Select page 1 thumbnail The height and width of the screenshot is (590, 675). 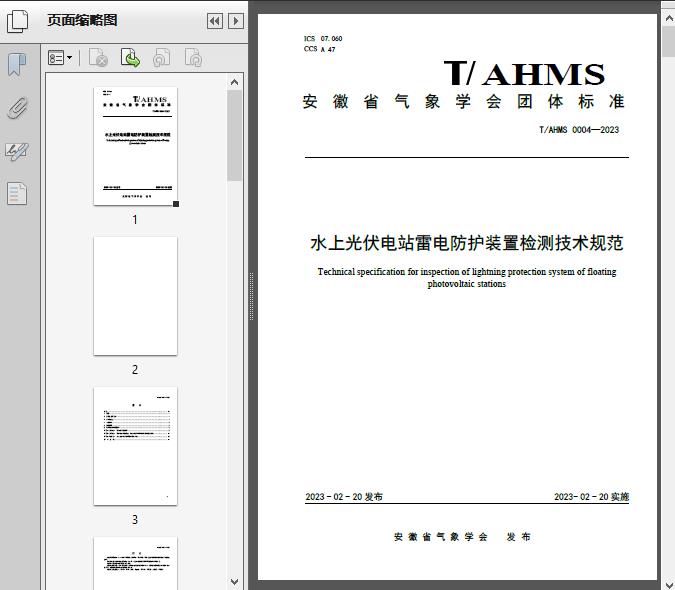click(x=135, y=146)
